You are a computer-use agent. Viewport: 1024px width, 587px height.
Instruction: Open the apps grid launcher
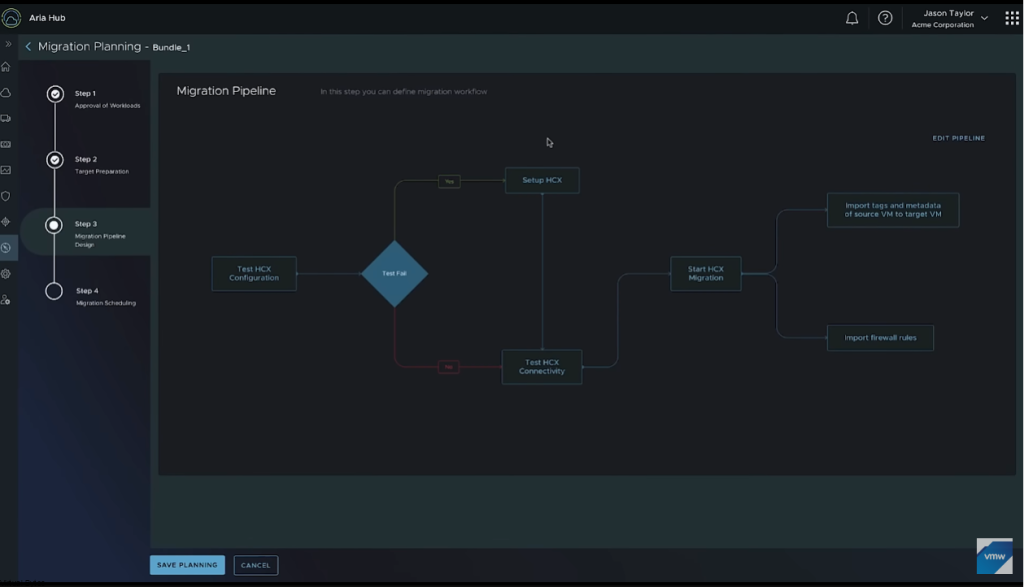pyautogui.click(x=1012, y=18)
